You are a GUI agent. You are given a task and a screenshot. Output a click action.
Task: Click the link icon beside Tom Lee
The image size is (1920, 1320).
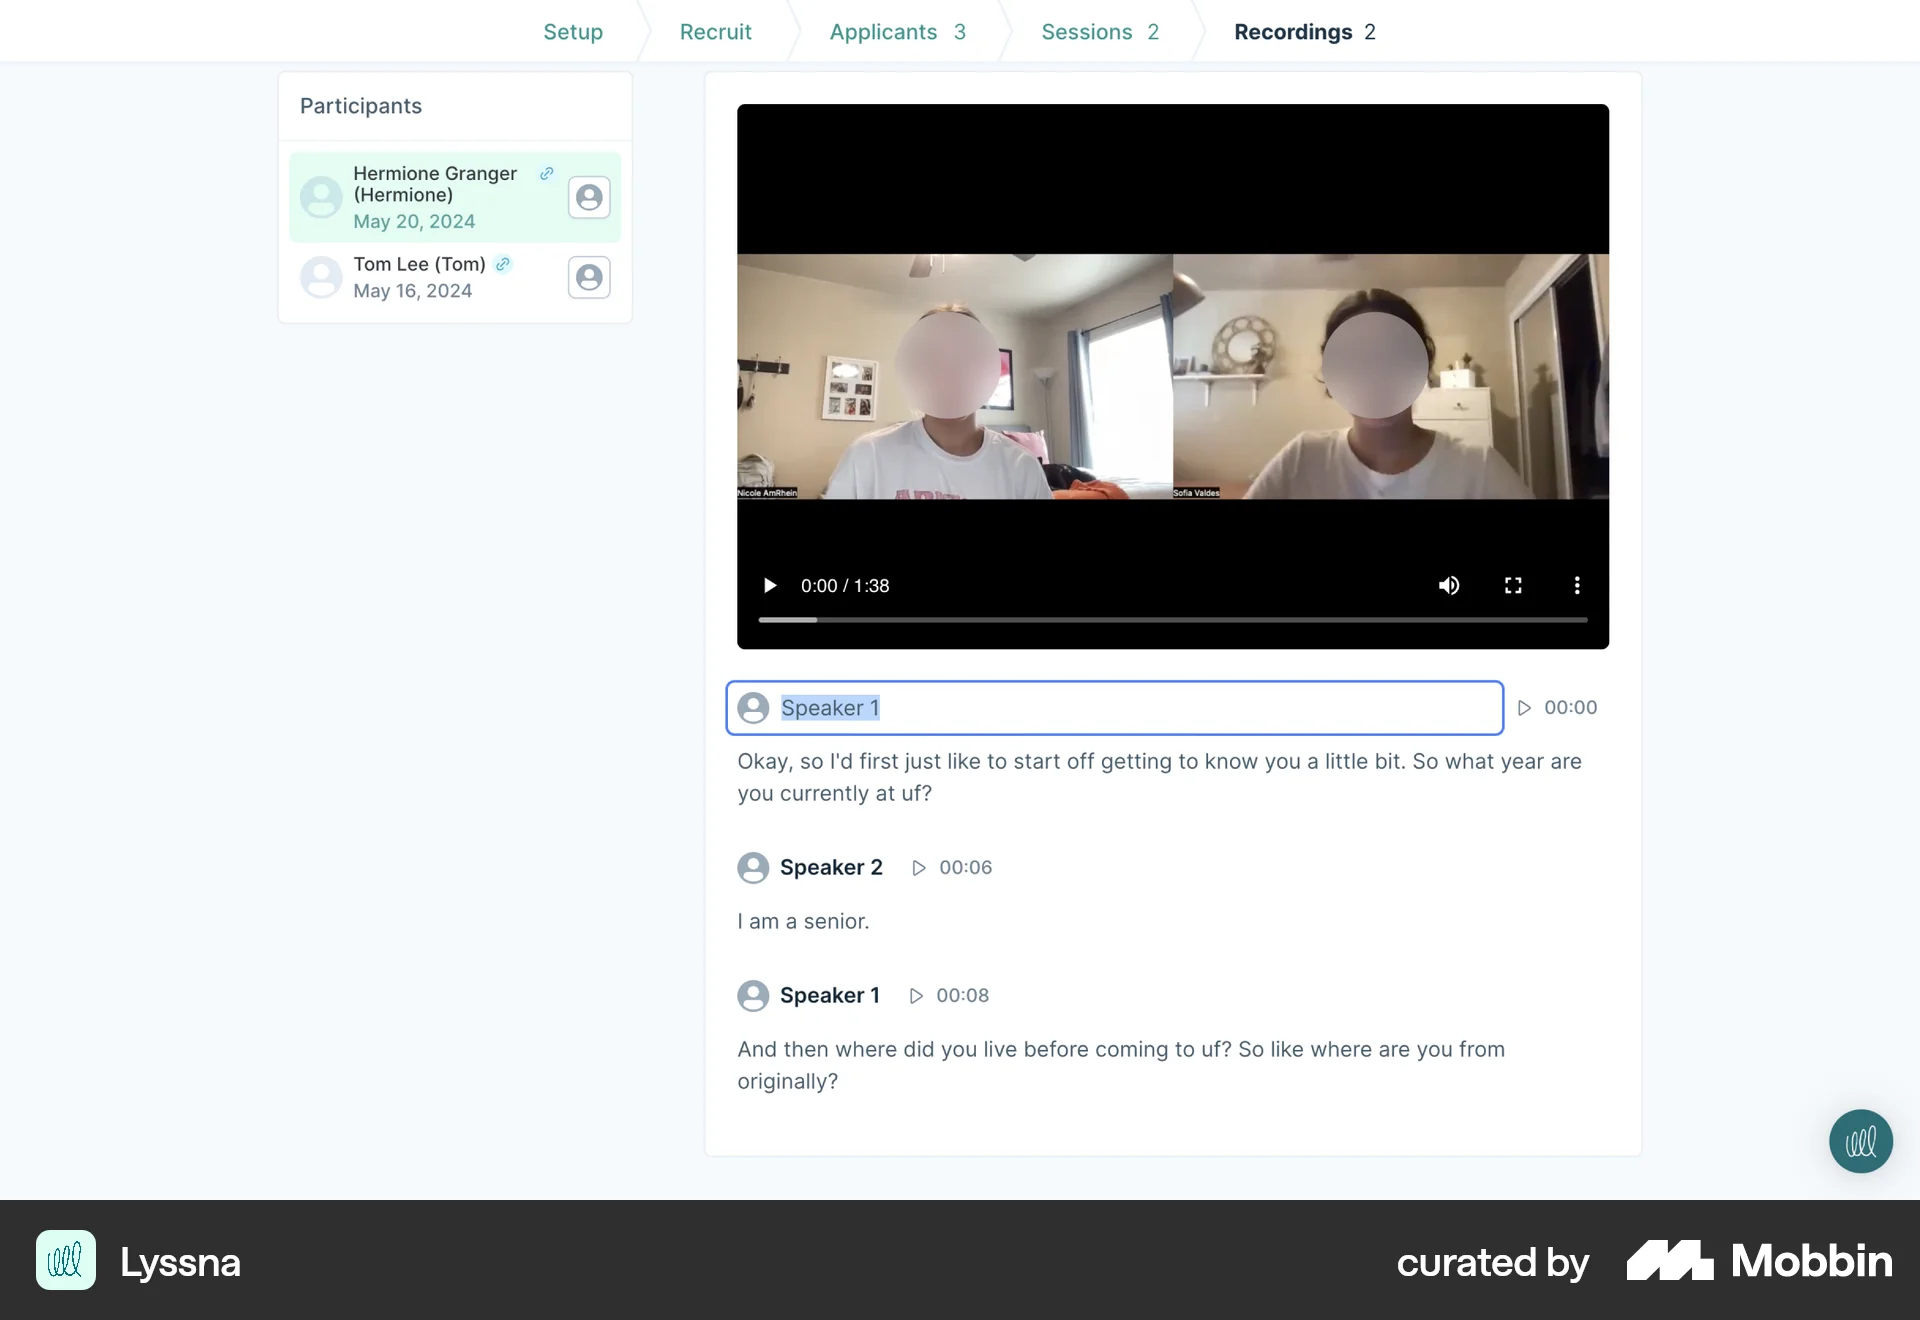pyautogui.click(x=502, y=264)
